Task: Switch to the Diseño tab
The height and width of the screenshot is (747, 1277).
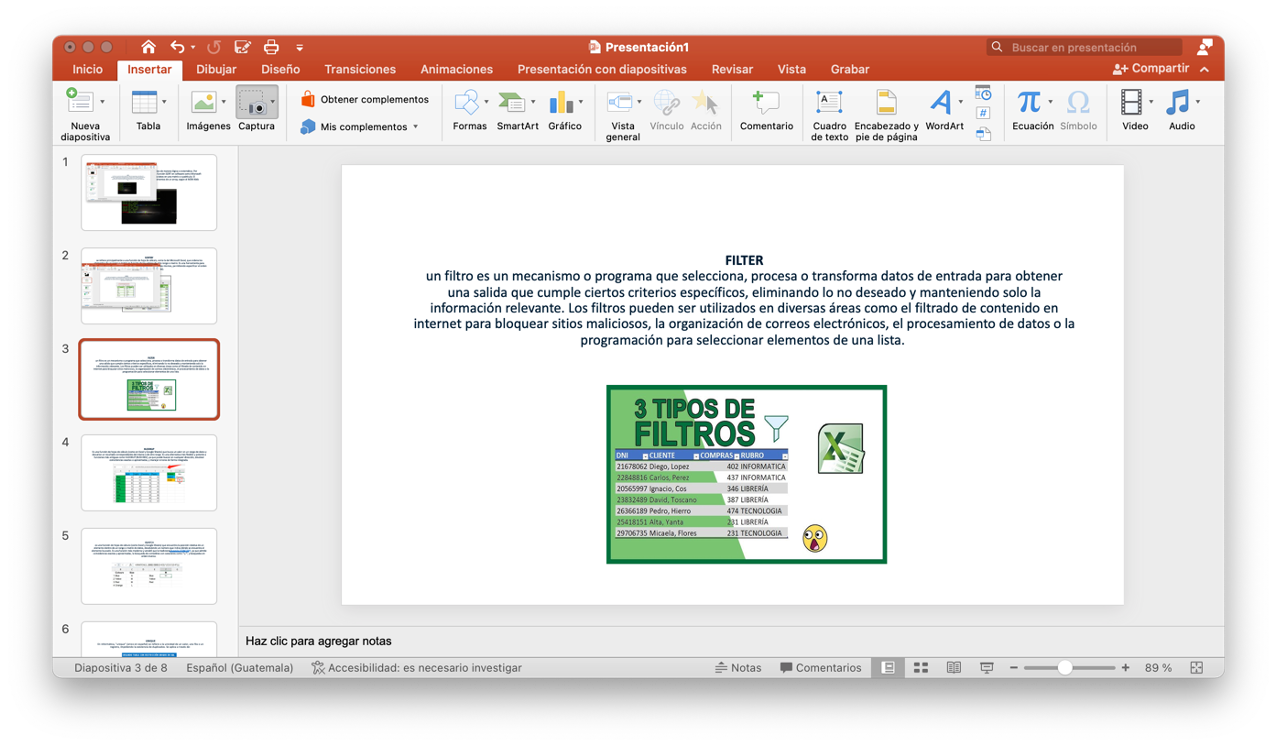Action: 280,69
